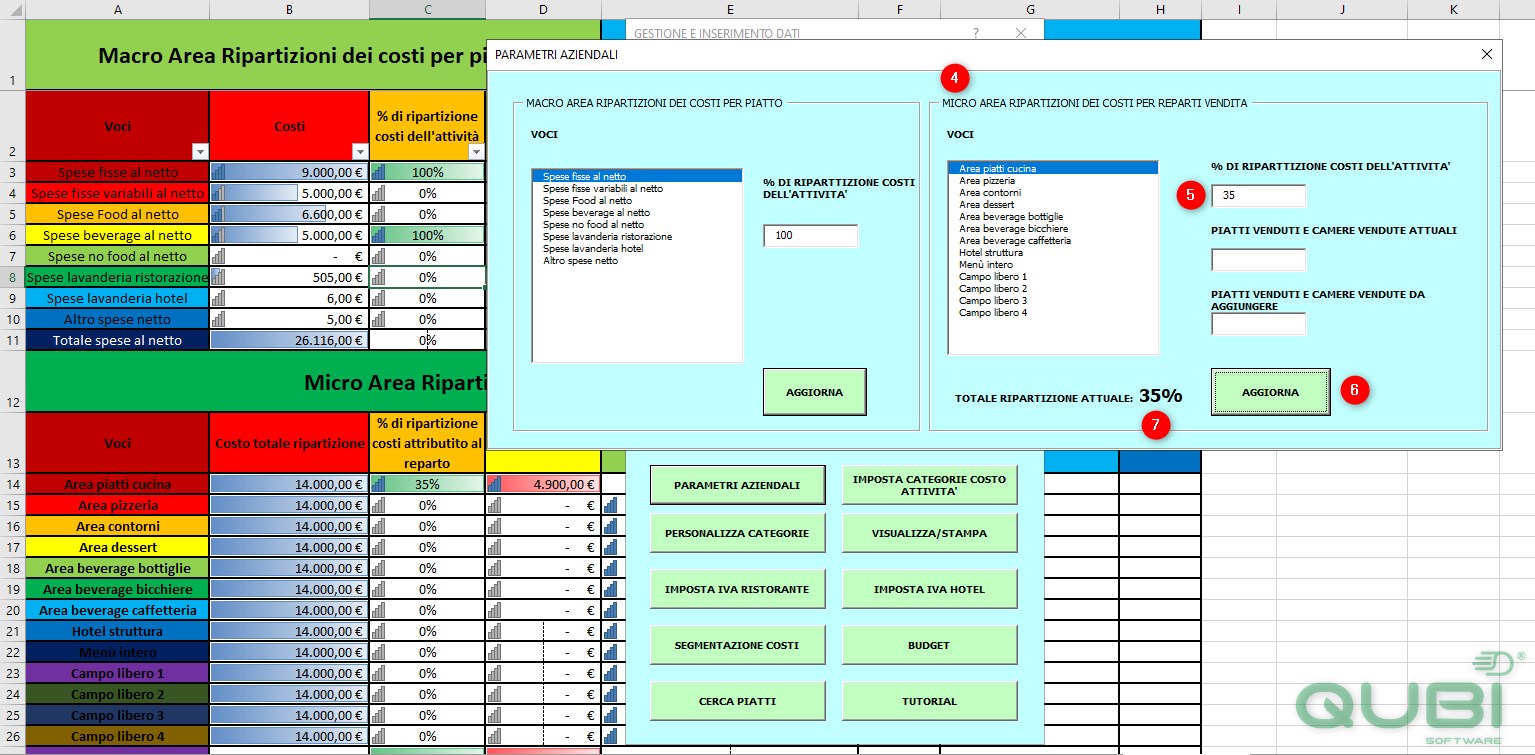This screenshot has width=1535, height=755.
Task: Select Campo libero 1 in Micro list
Action: point(1053,276)
